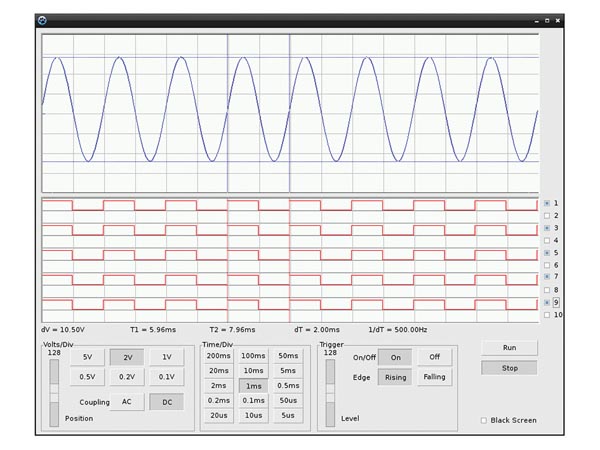The image size is (600, 450).
Task: Toggle the channel 10 checkbox
Action: 547,315
